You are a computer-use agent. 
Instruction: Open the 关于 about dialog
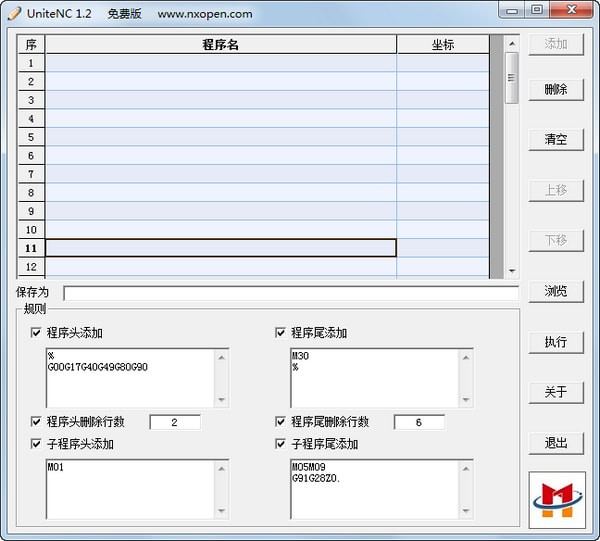(x=556, y=392)
